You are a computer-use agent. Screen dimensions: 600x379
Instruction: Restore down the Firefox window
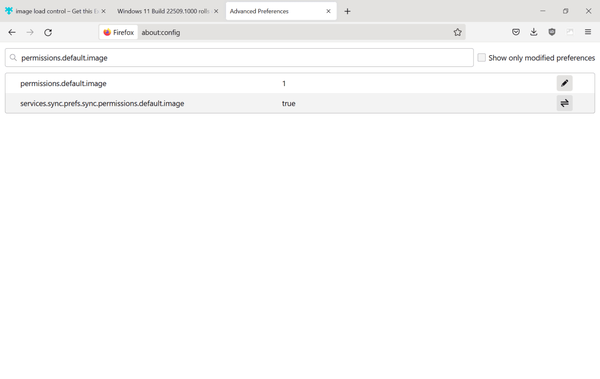tap(566, 11)
